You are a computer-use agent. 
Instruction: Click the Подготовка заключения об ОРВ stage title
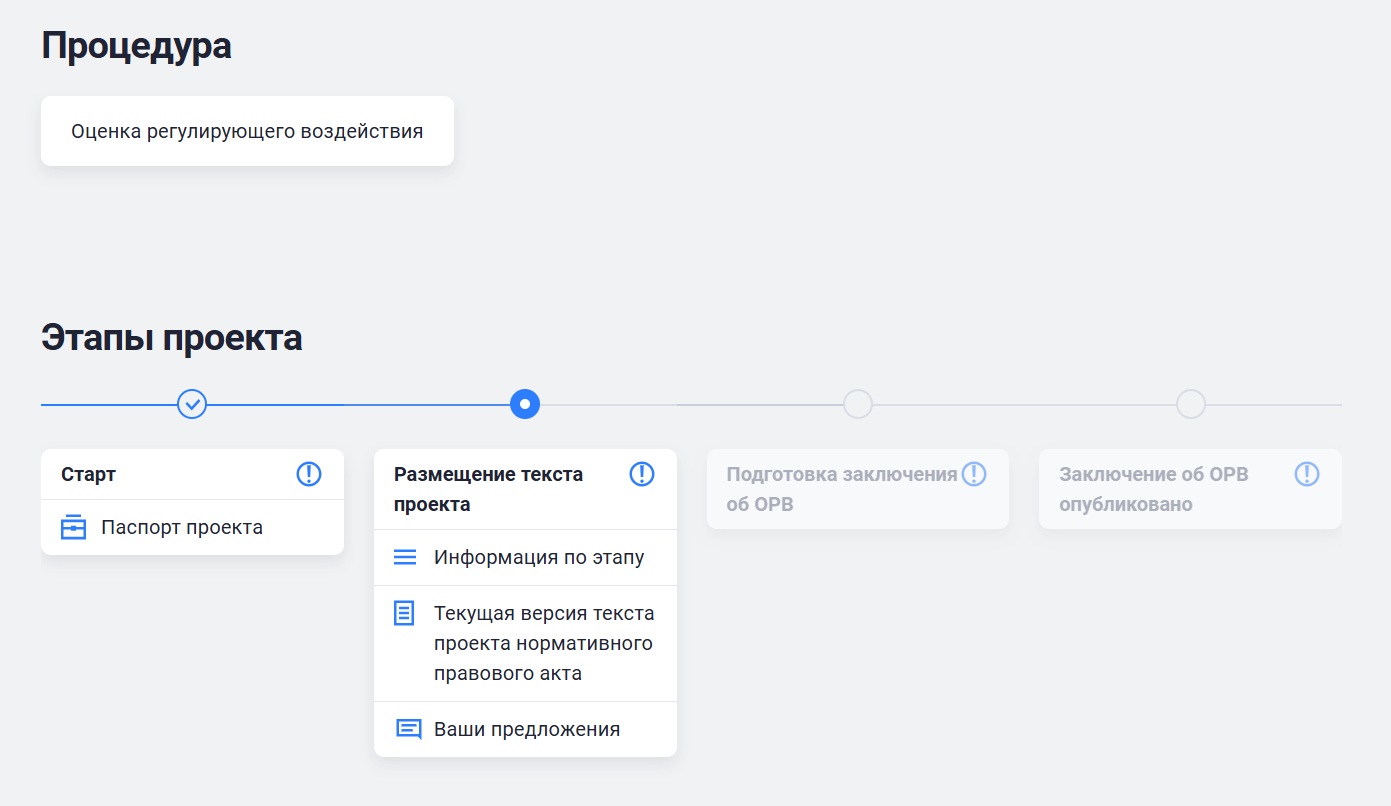tap(841, 489)
